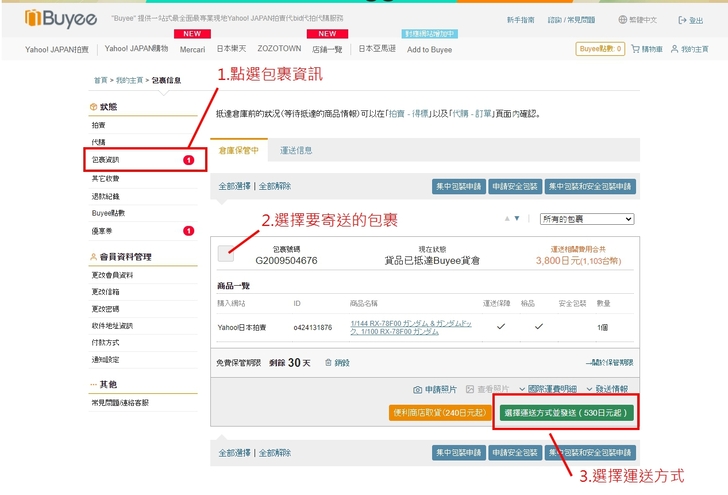Screen dimensions: 728x495
Task: Click the sort-descending arrow beside the package filter
Action: (x=517, y=218)
